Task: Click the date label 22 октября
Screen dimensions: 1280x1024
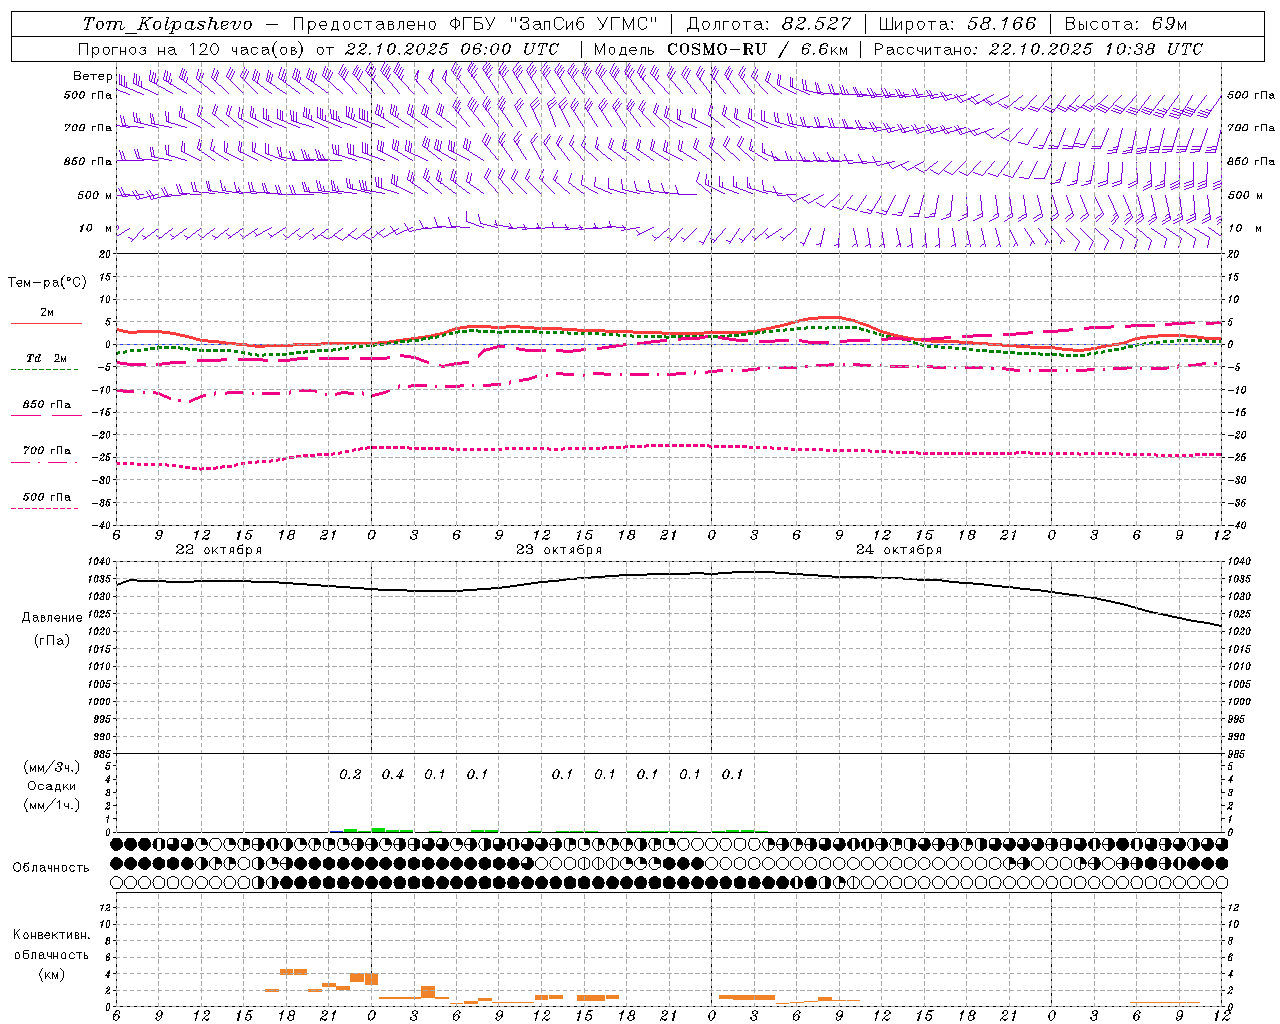Action: click(219, 549)
